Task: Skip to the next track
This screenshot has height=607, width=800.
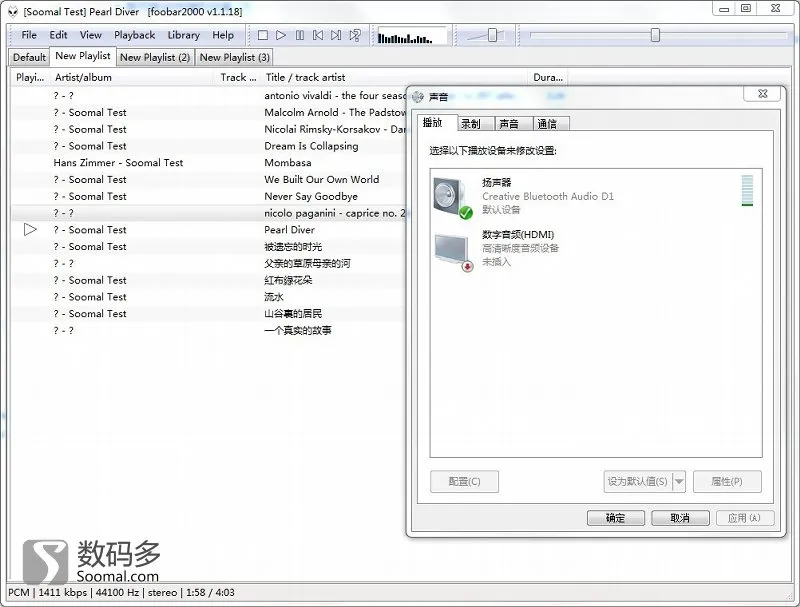Action: [336, 35]
